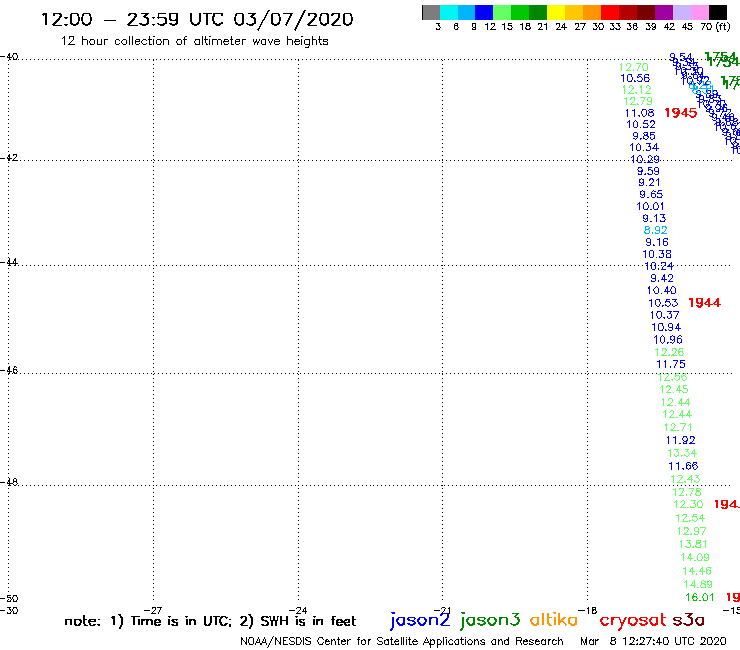The image size is (740, 650).
Task: Click the 12.71 wave height value
Action: pyautogui.click(x=678, y=427)
